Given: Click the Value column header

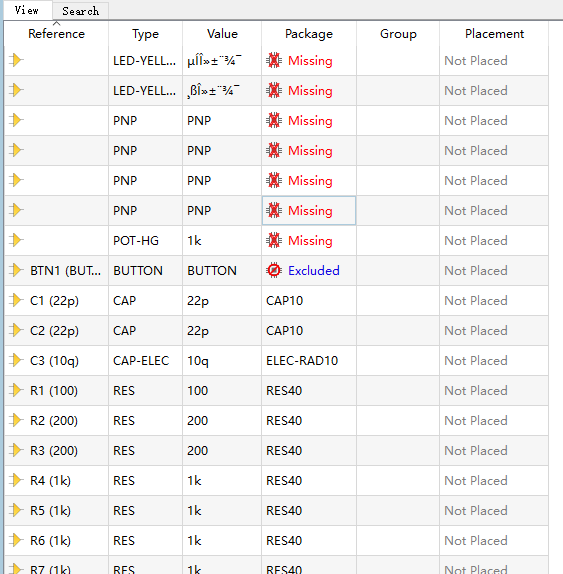Looking at the screenshot, I should tap(222, 34).
